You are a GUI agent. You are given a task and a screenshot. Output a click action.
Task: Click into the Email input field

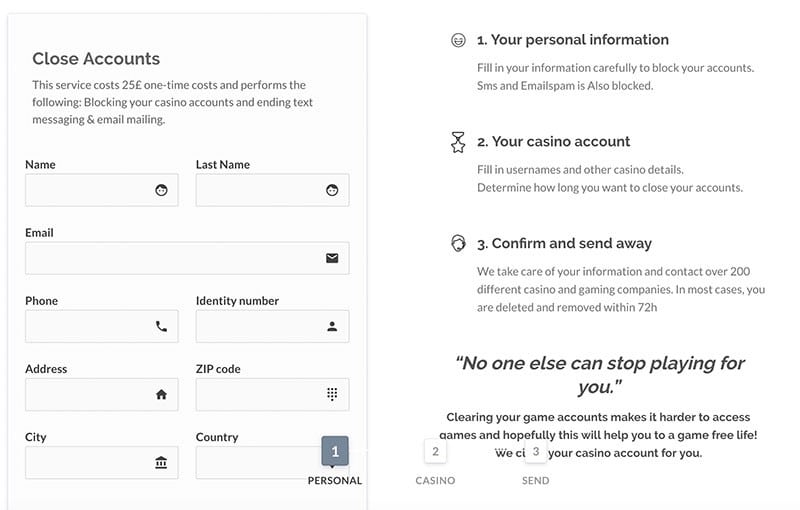tap(172, 258)
